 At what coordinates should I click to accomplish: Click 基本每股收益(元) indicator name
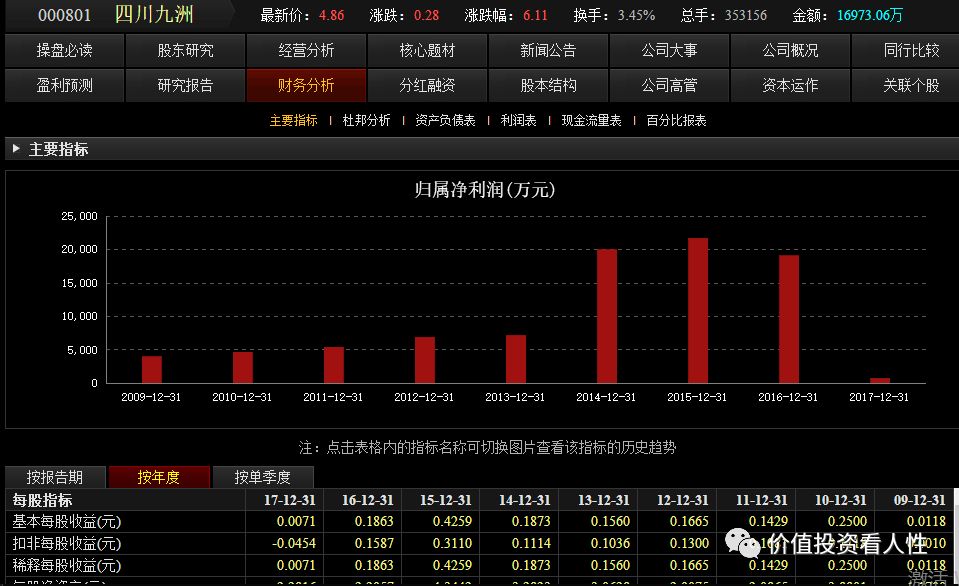tap(67, 522)
